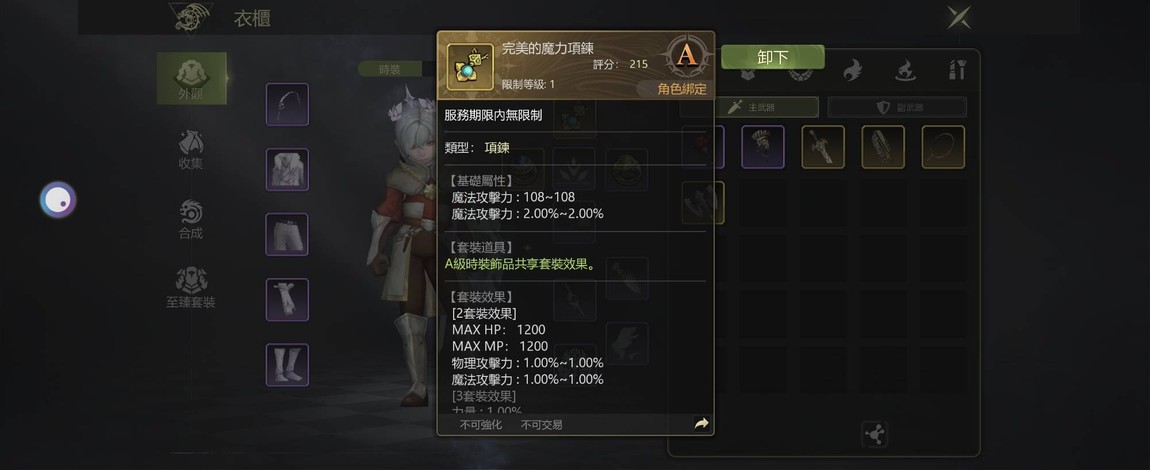Click the share arrow in item tooltip
Screen dimensions: 1150x470
pos(701,424)
